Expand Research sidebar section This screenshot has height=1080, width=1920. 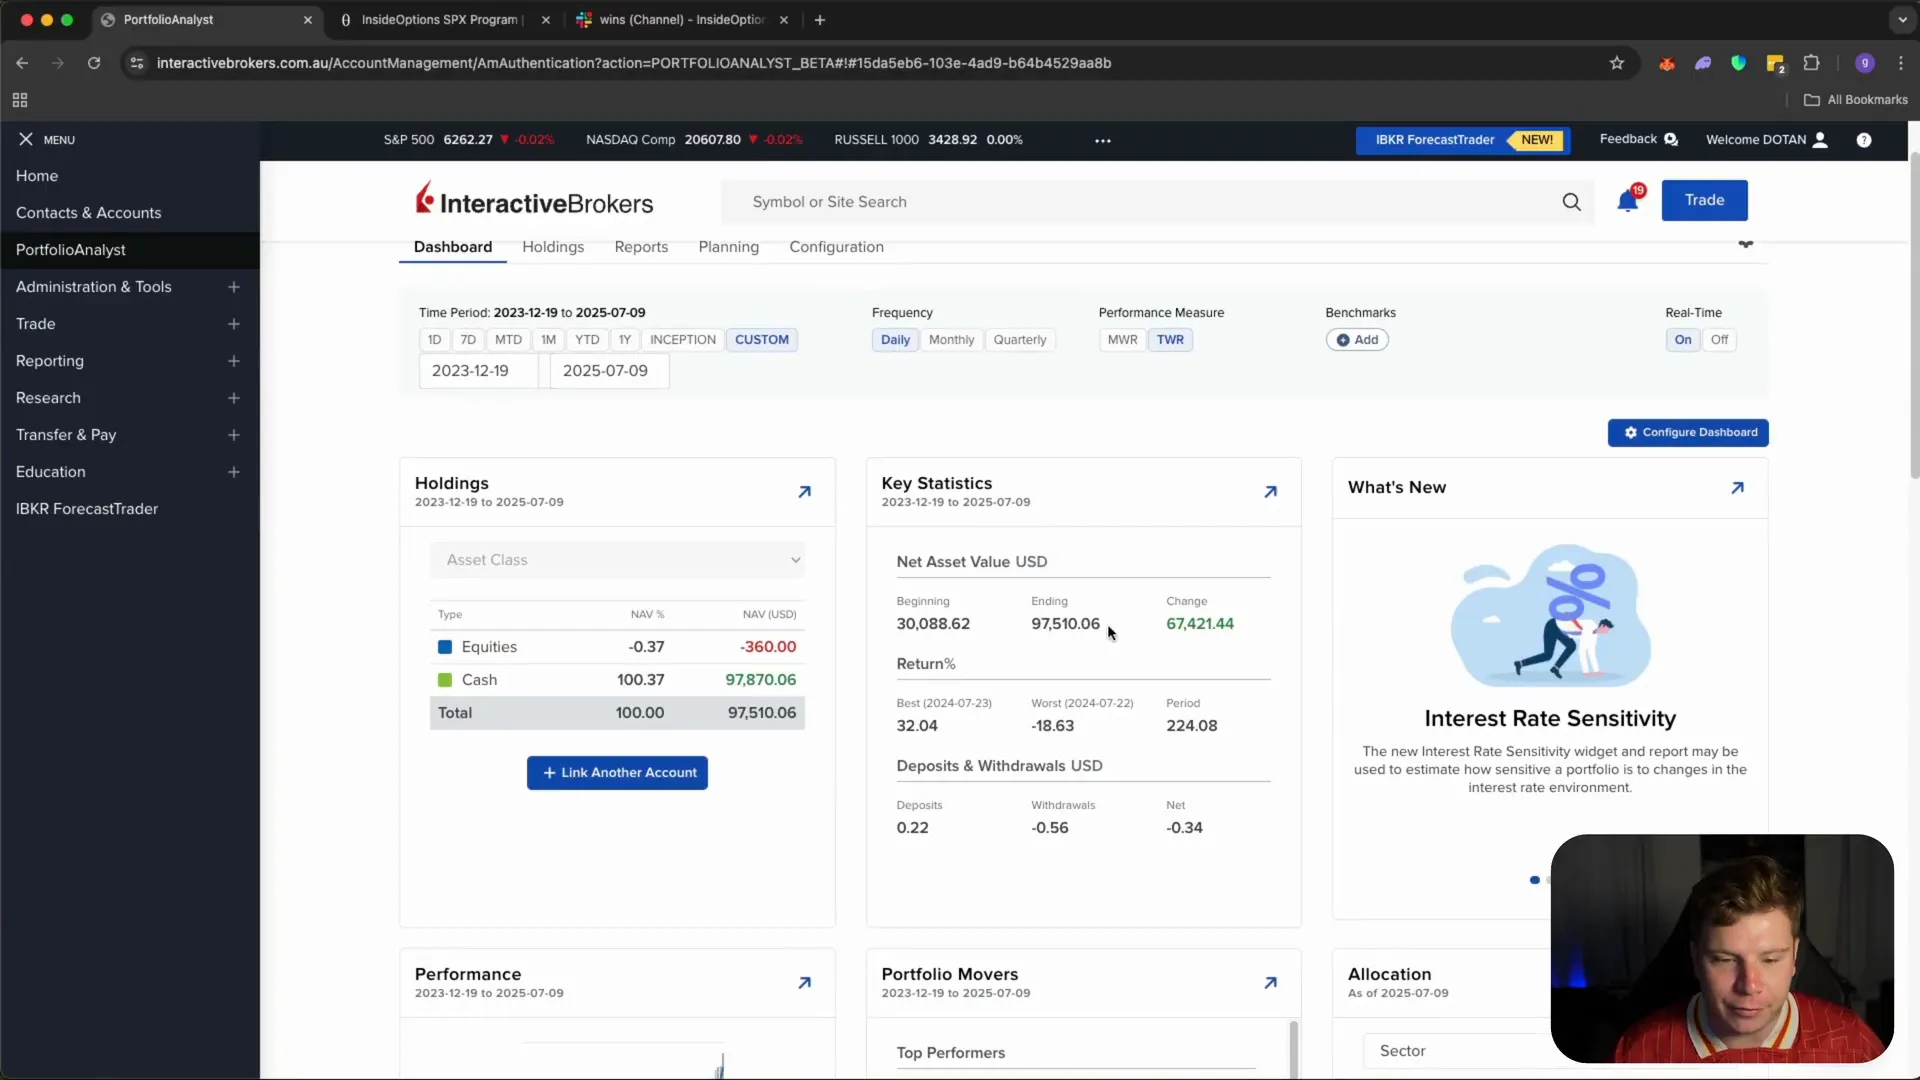(x=234, y=398)
